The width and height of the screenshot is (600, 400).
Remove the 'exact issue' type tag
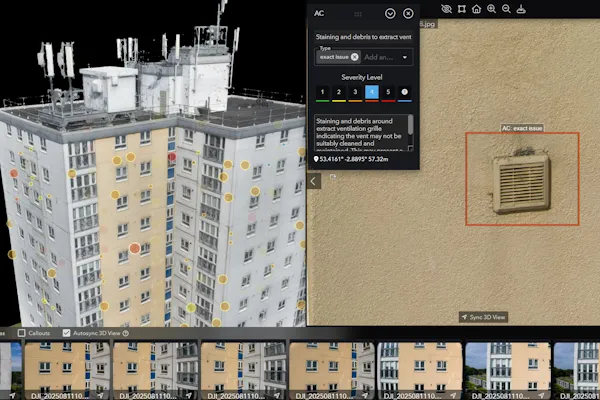click(x=354, y=57)
